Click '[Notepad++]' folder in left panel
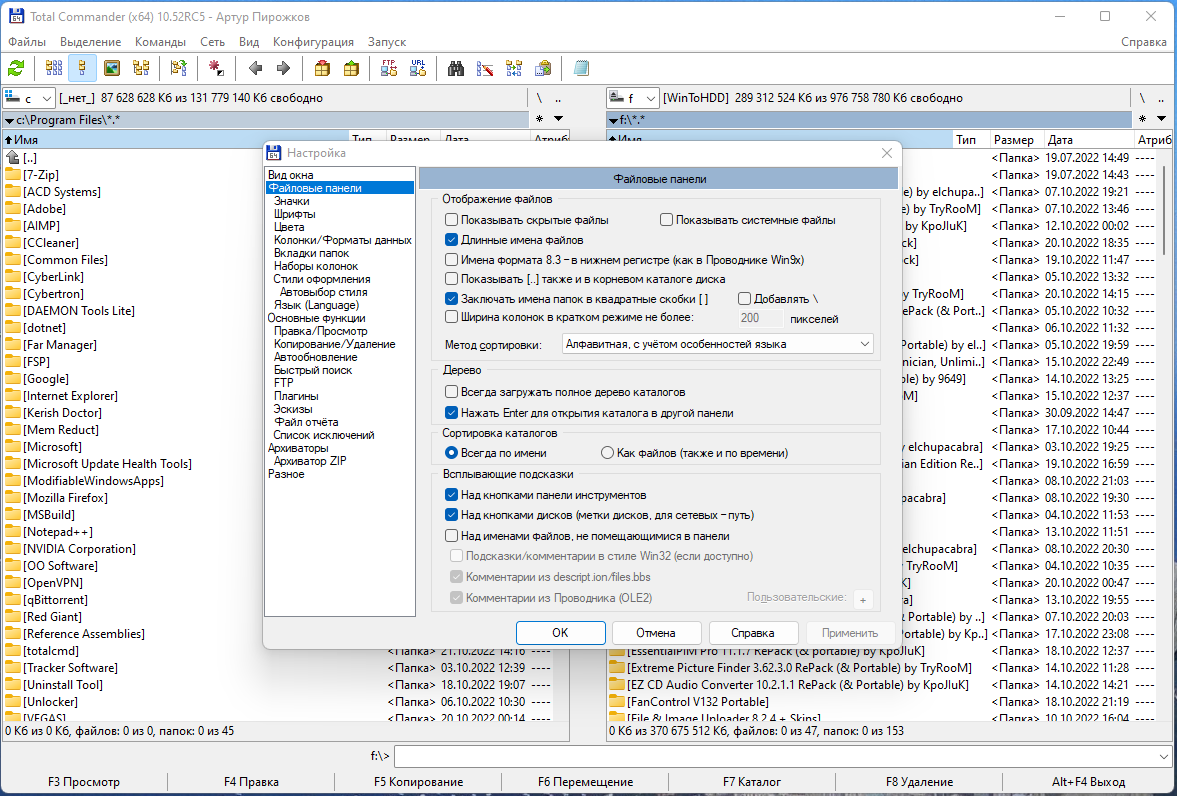Viewport: 1177px width, 796px height. pyautogui.click(x=58, y=532)
